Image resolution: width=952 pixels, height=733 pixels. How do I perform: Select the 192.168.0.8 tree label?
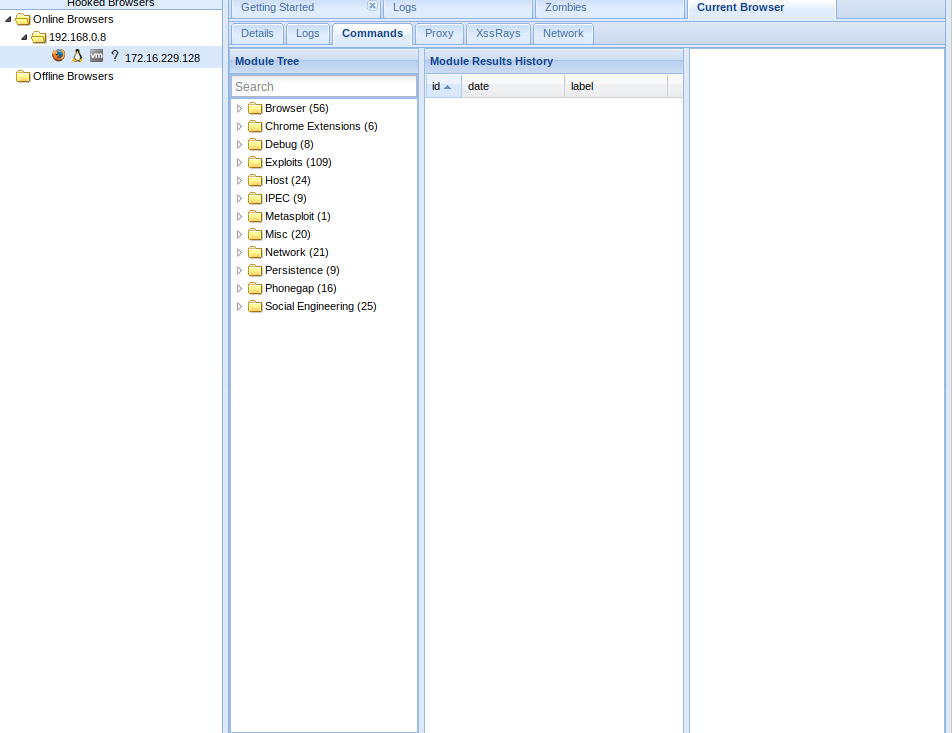pyautogui.click(x=77, y=38)
